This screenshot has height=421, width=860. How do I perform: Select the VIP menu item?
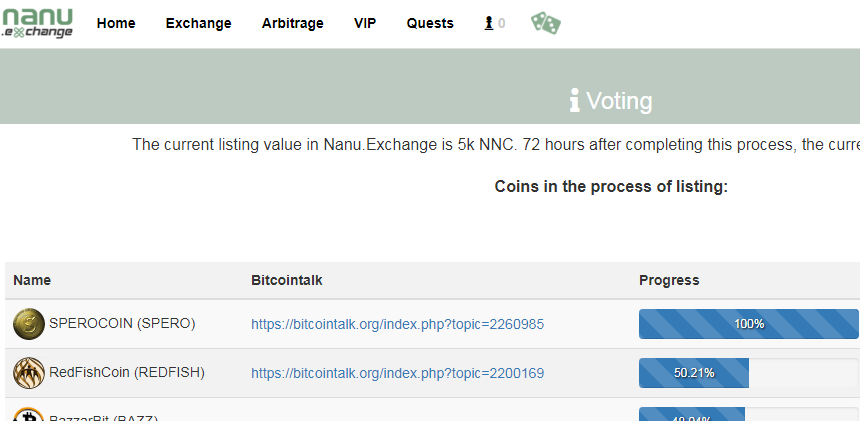tap(365, 24)
